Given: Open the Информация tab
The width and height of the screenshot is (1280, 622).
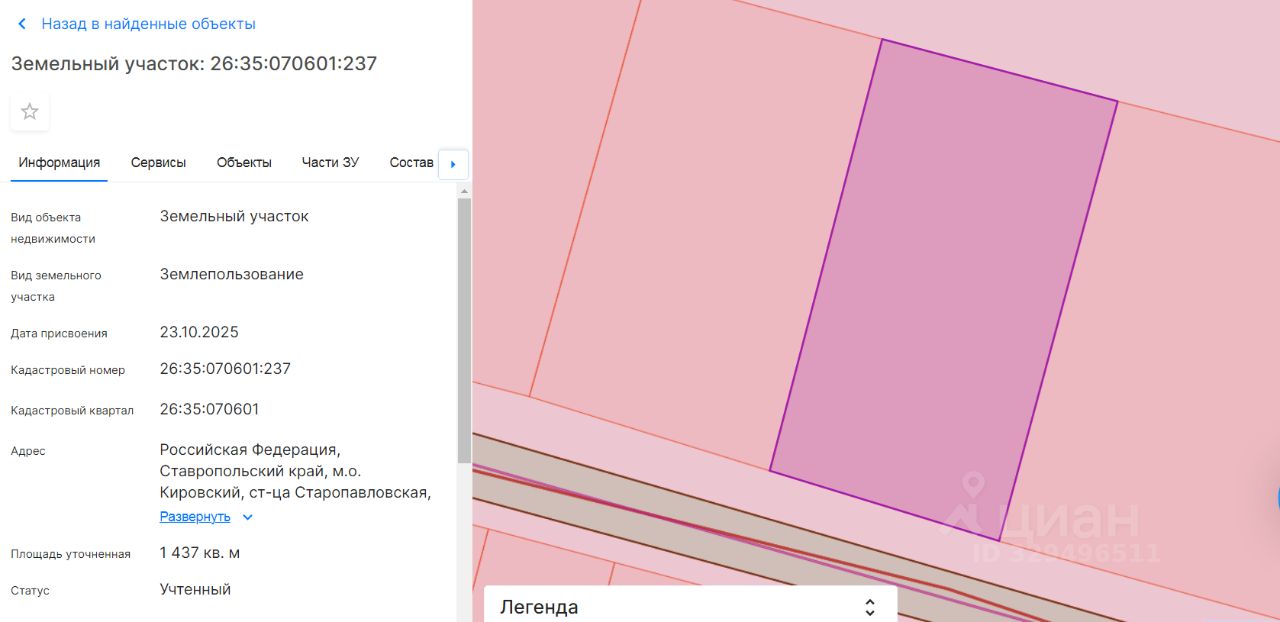Looking at the screenshot, I should (x=59, y=162).
